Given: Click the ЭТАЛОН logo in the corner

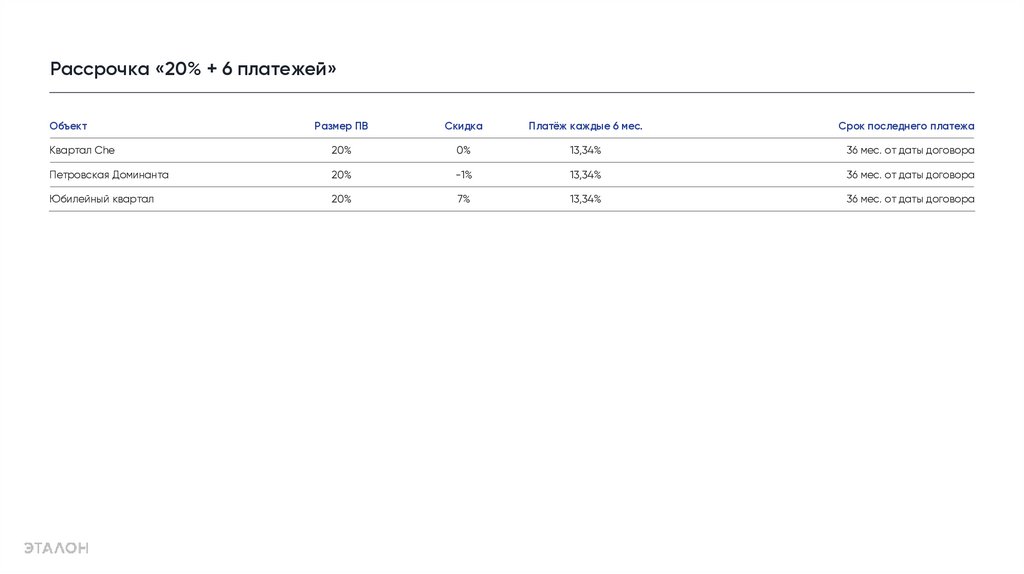Looking at the screenshot, I should pos(56,547).
